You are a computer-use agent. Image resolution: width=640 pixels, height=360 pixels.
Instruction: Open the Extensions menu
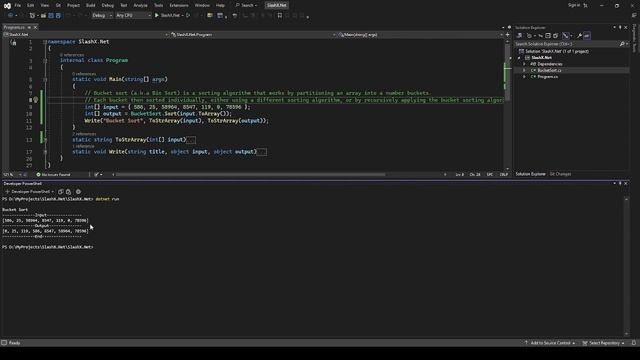pos(179,5)
